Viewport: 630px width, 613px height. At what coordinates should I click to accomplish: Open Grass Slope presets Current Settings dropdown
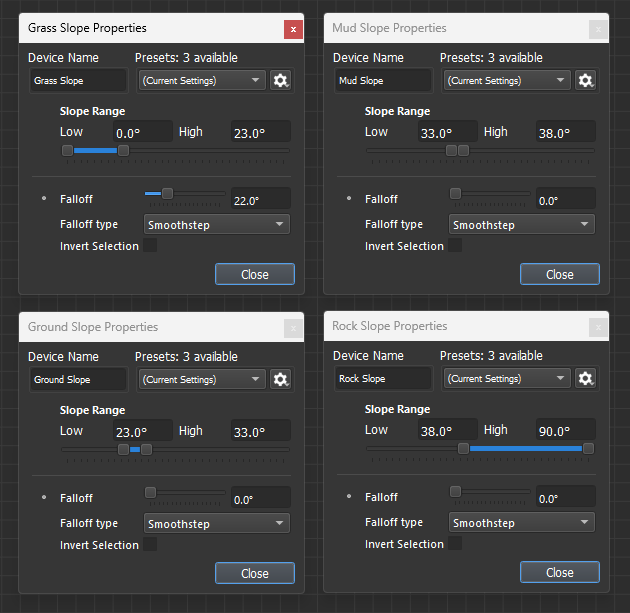pos(202,80)
